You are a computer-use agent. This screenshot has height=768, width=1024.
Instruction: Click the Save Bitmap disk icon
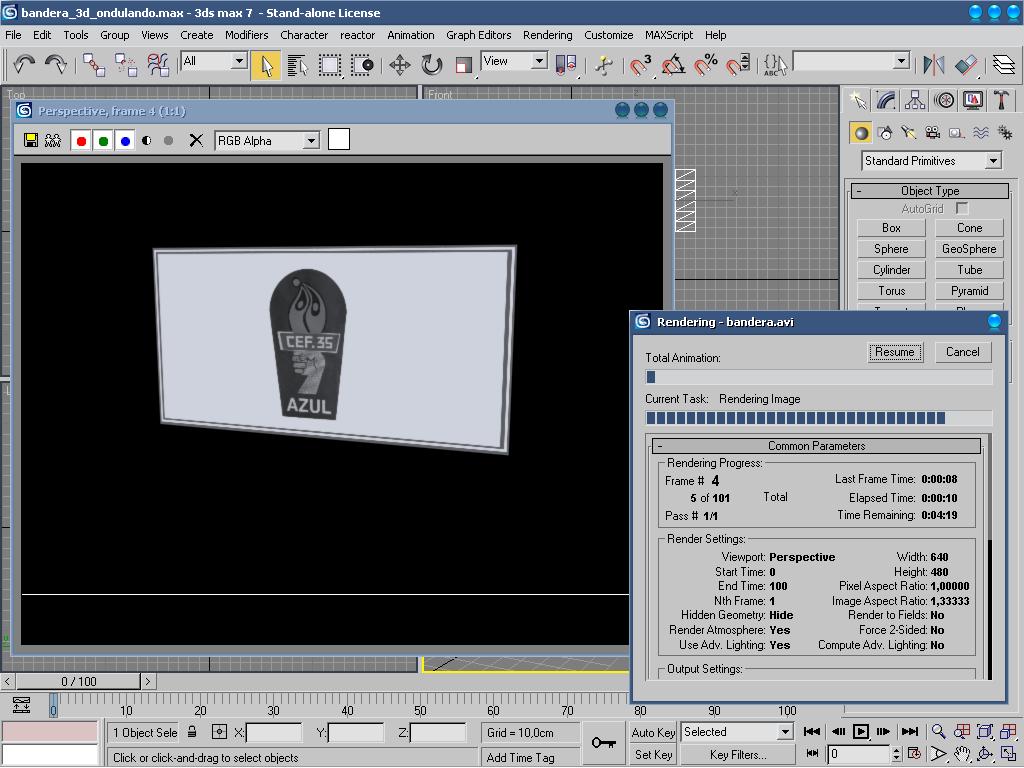coord(31,141)
